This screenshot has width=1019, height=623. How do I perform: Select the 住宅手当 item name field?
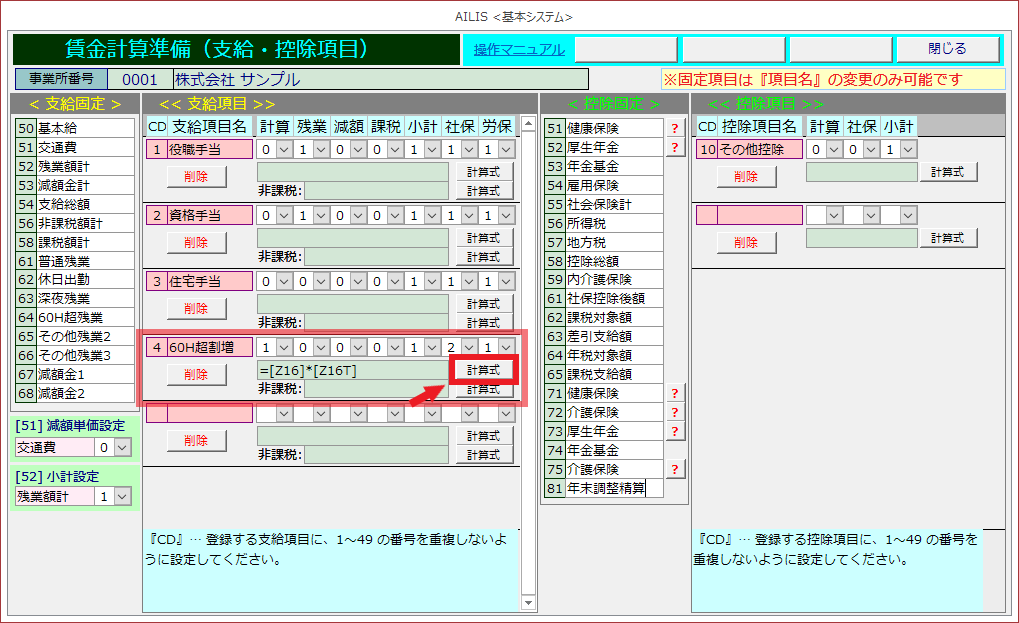[x=208, y=281]
